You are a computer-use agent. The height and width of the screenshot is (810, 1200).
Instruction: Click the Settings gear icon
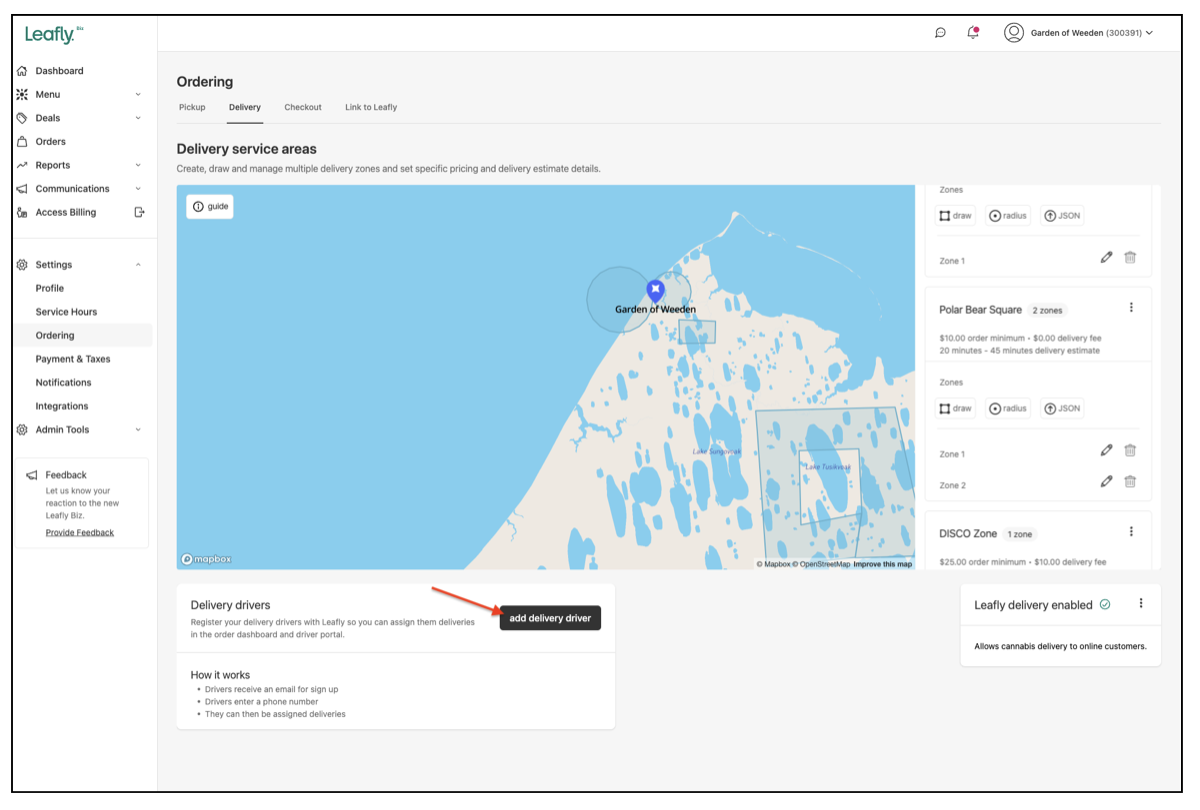tap(22, 265)
